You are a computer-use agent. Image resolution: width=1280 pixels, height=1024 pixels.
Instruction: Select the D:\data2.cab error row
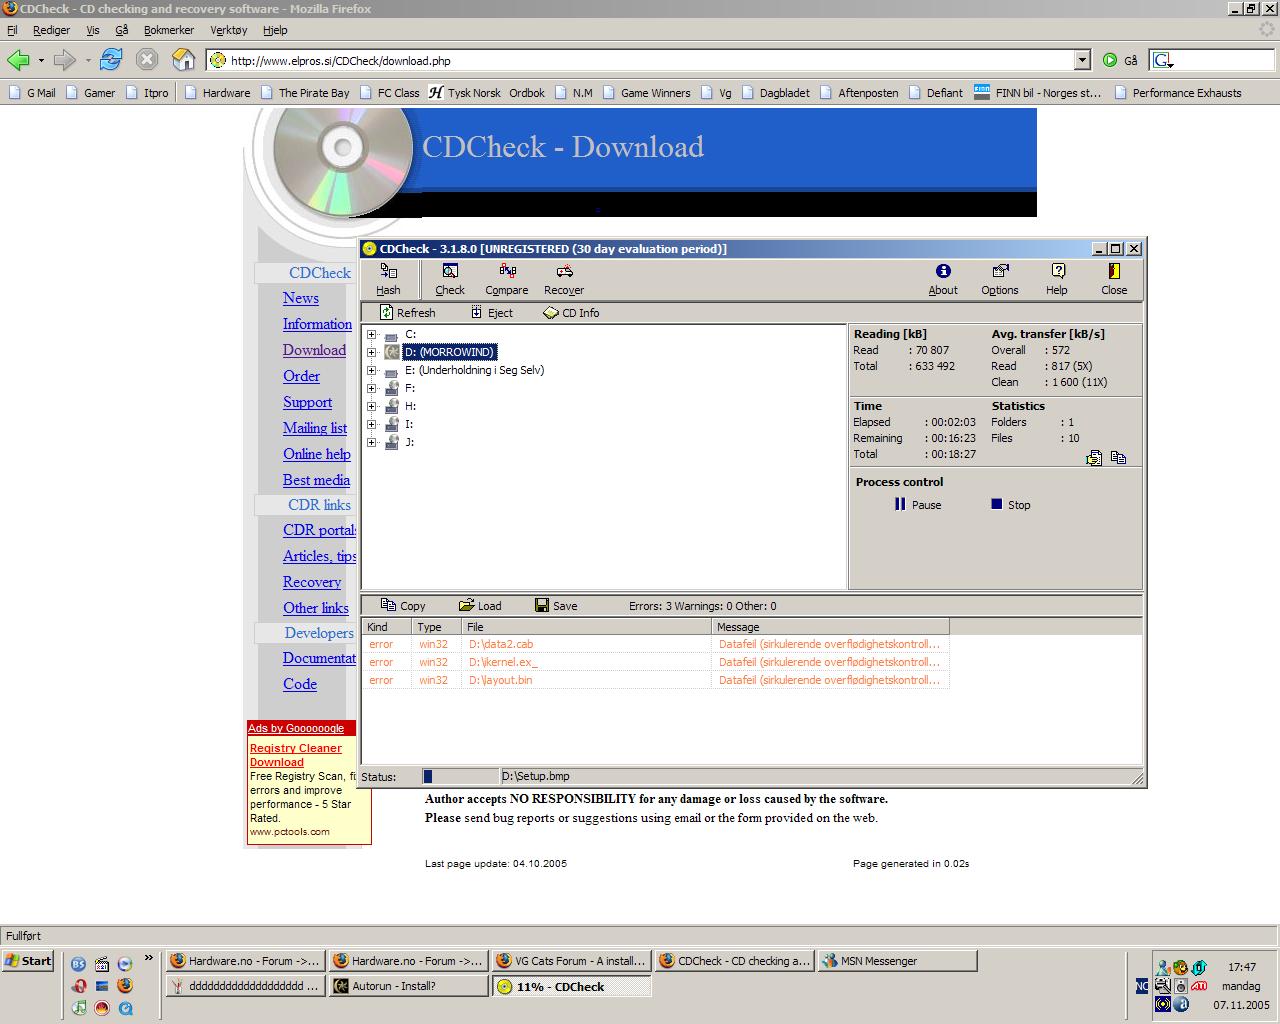tap(655, 644)
